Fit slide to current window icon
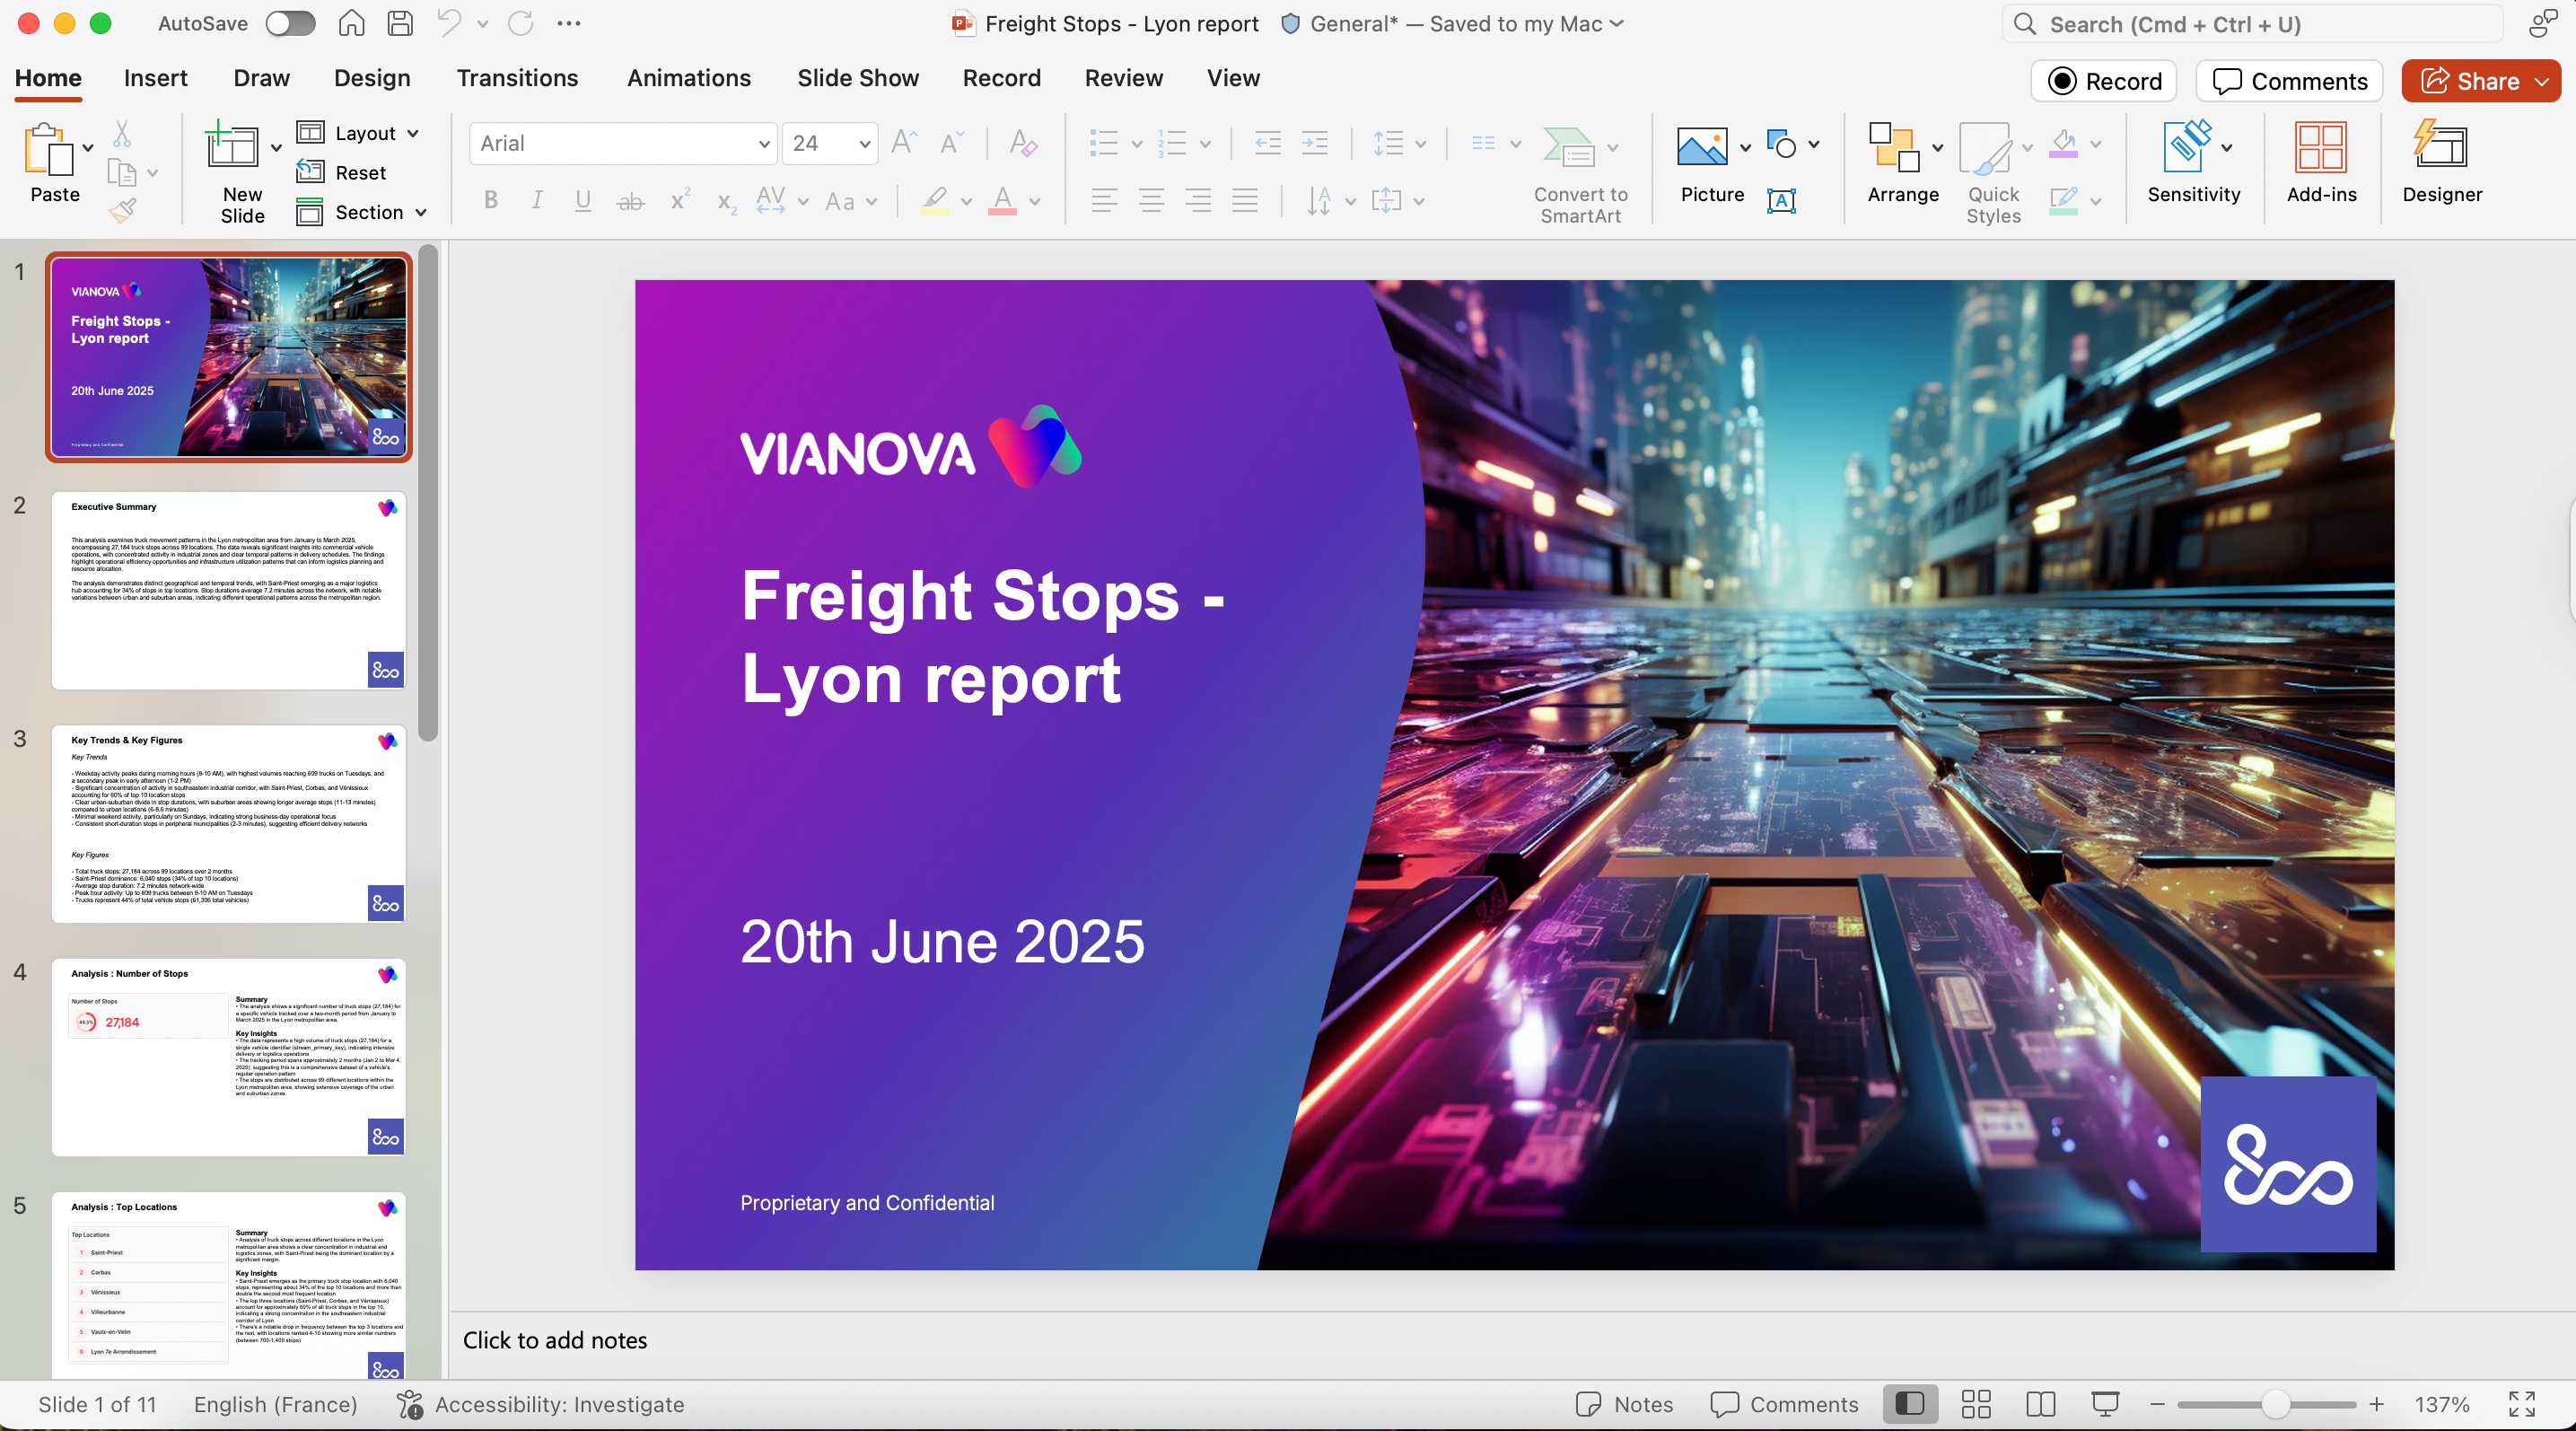The width and height of the screenshot is (2576, 1431). 2521,1404
